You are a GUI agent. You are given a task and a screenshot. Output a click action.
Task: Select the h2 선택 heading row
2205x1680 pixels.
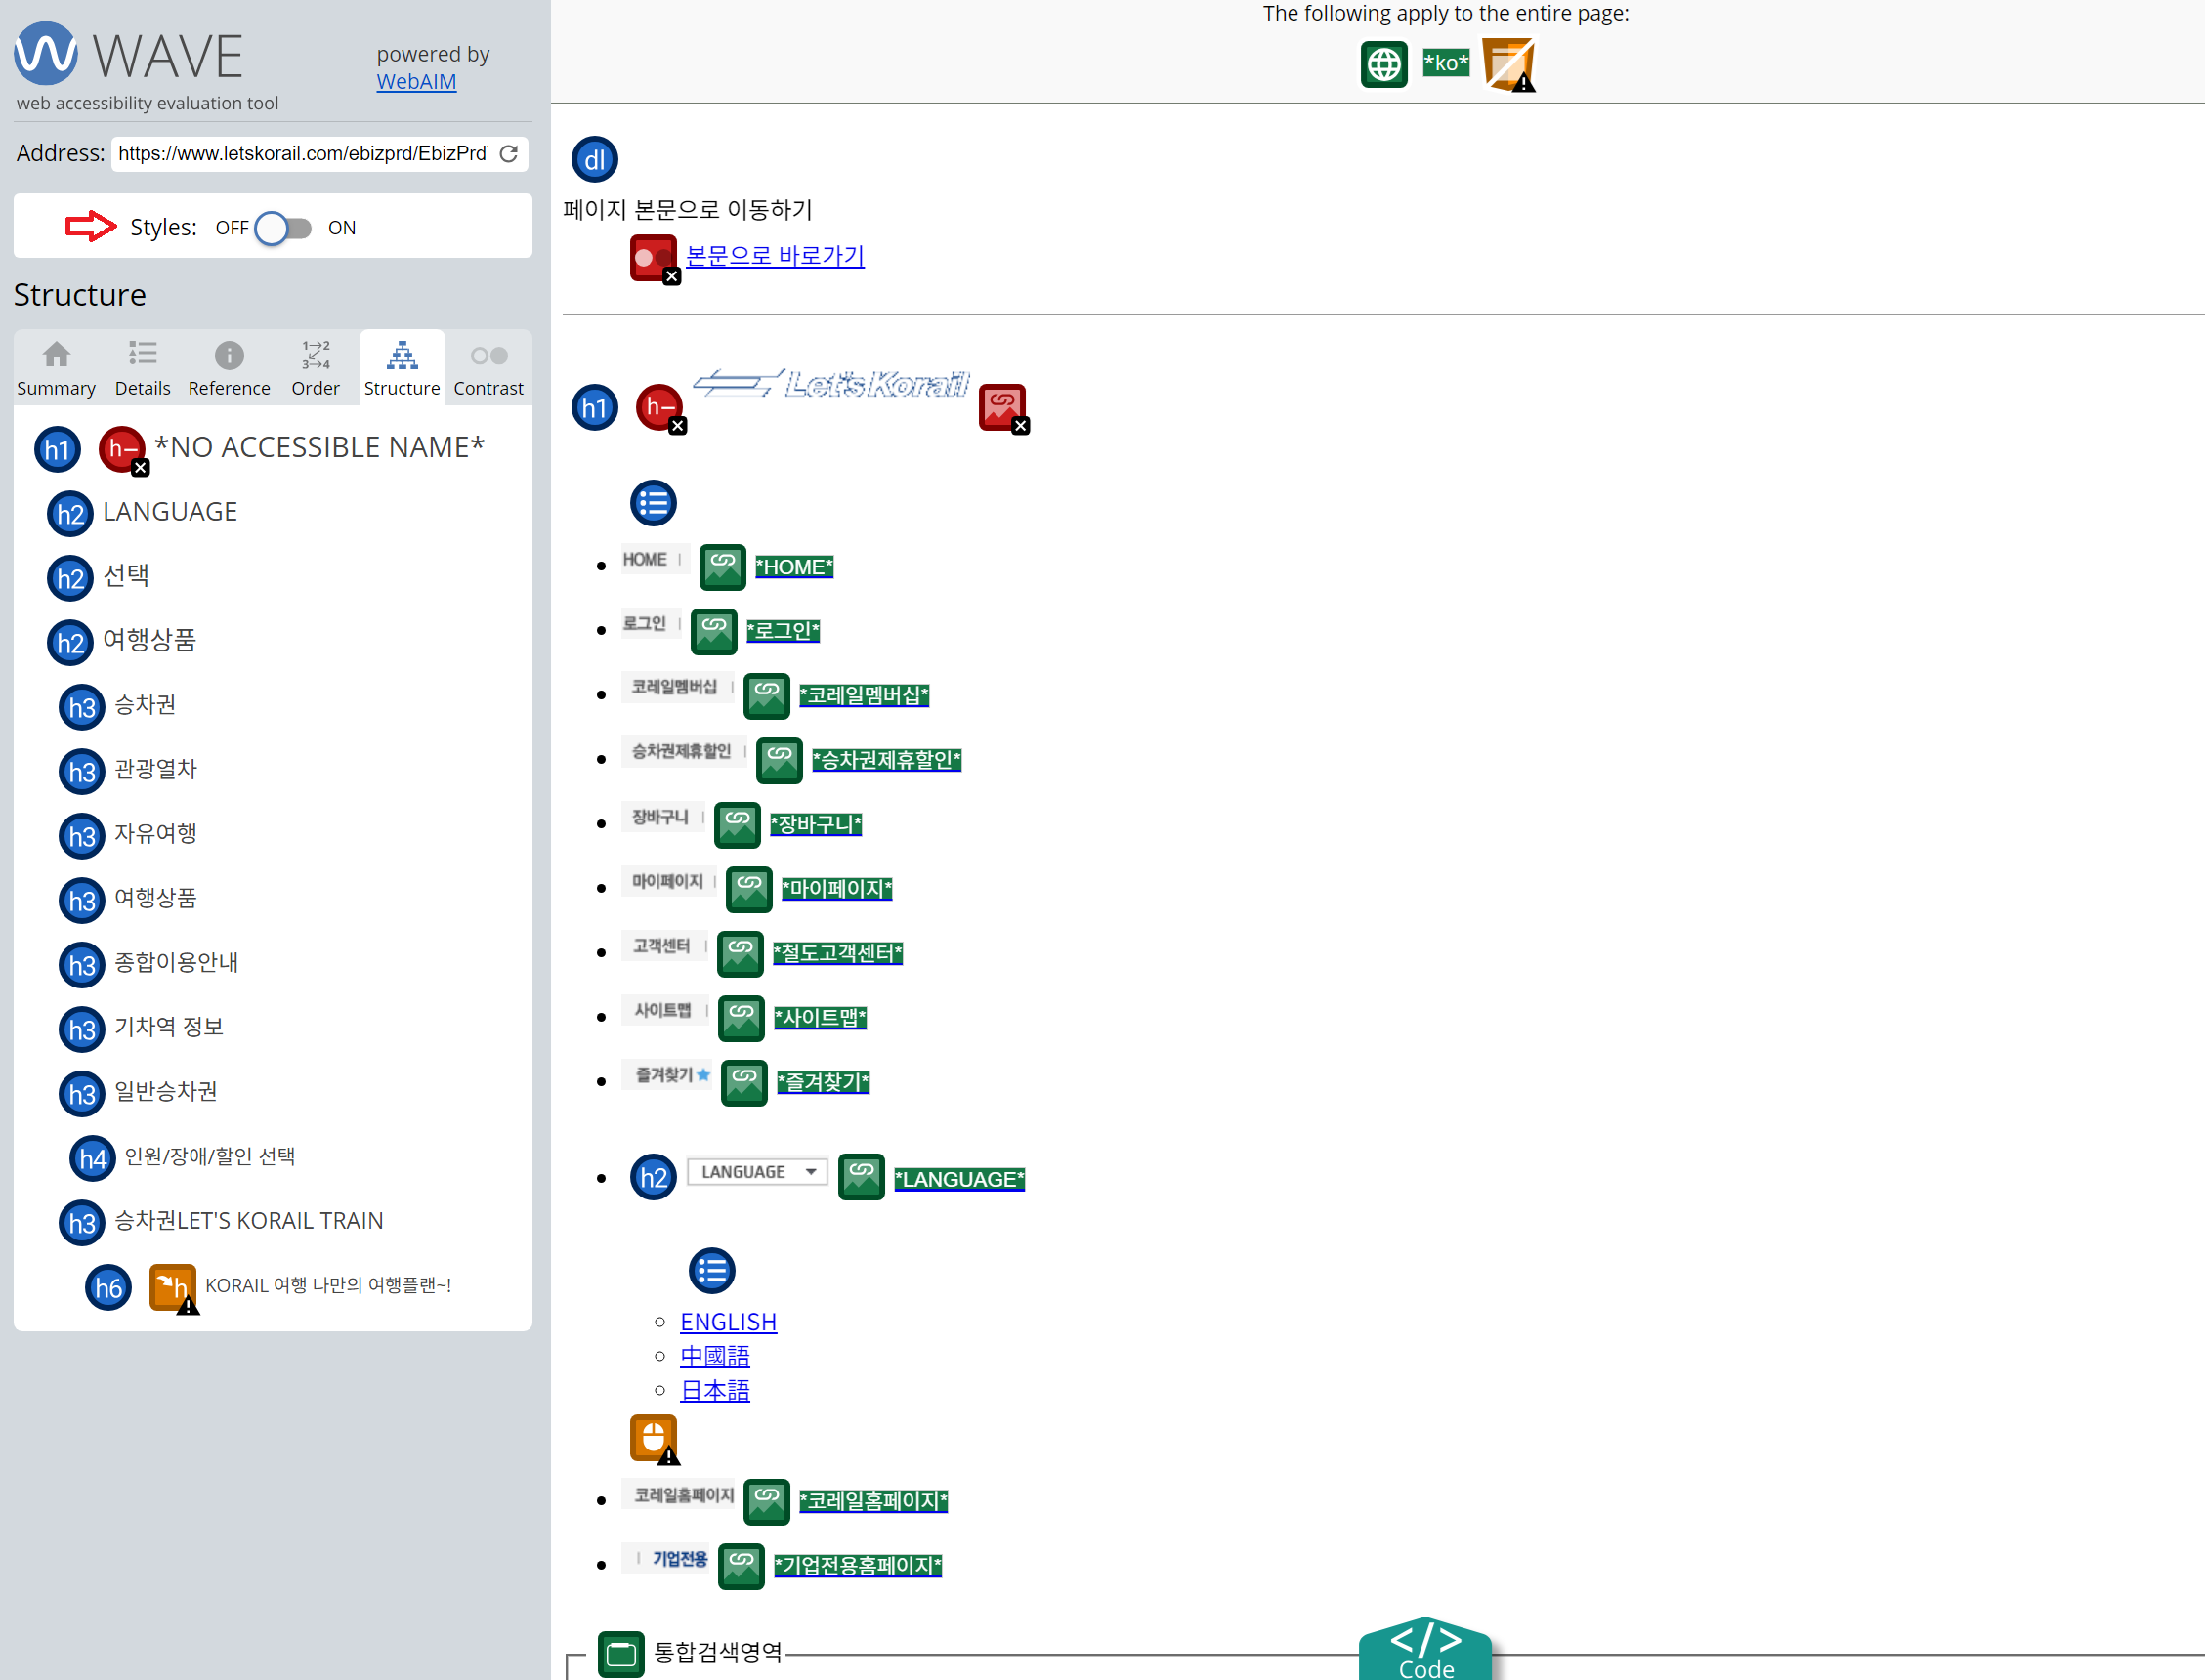[98, 577]
